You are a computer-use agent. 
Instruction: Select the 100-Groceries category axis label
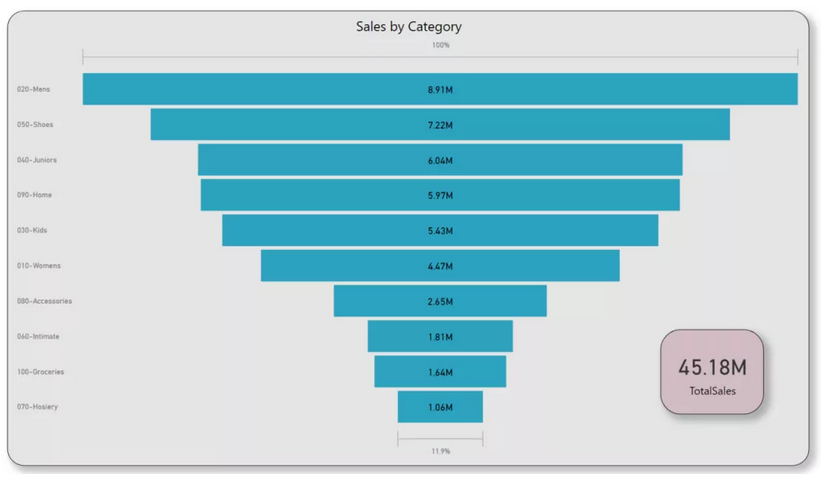[40, 372]
